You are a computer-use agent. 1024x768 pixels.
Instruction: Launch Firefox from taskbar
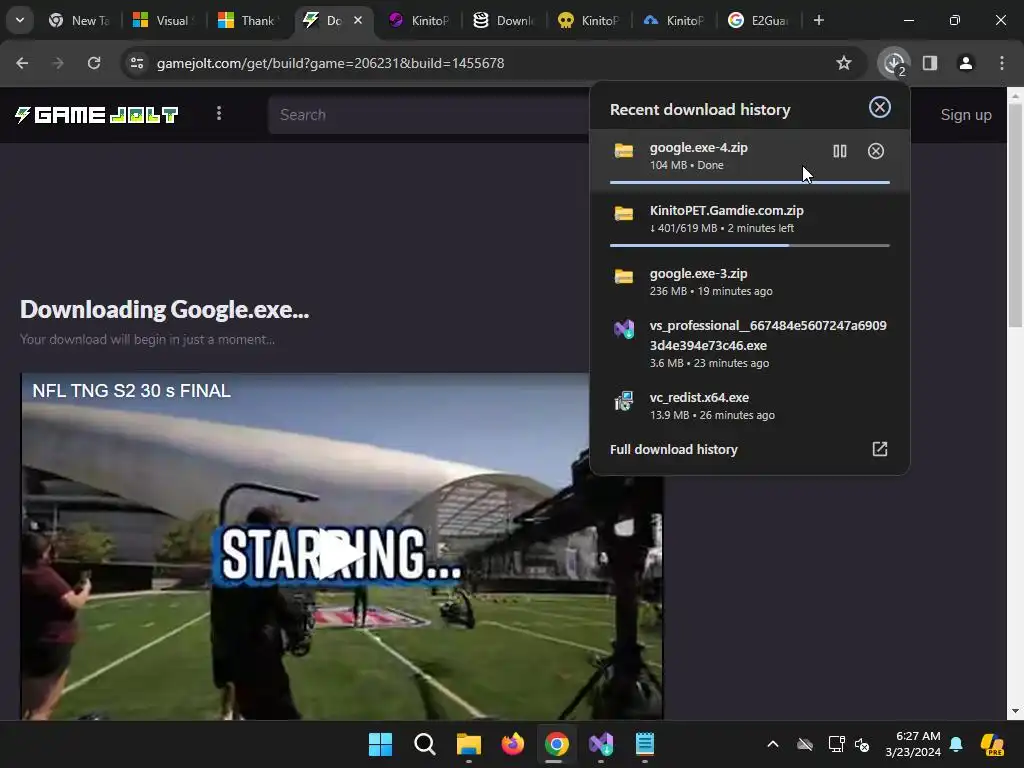pyautogui.click(x=513, y=744)
